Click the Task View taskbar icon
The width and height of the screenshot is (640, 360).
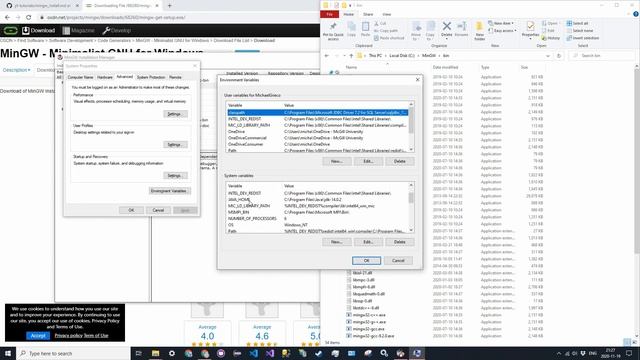138,353
